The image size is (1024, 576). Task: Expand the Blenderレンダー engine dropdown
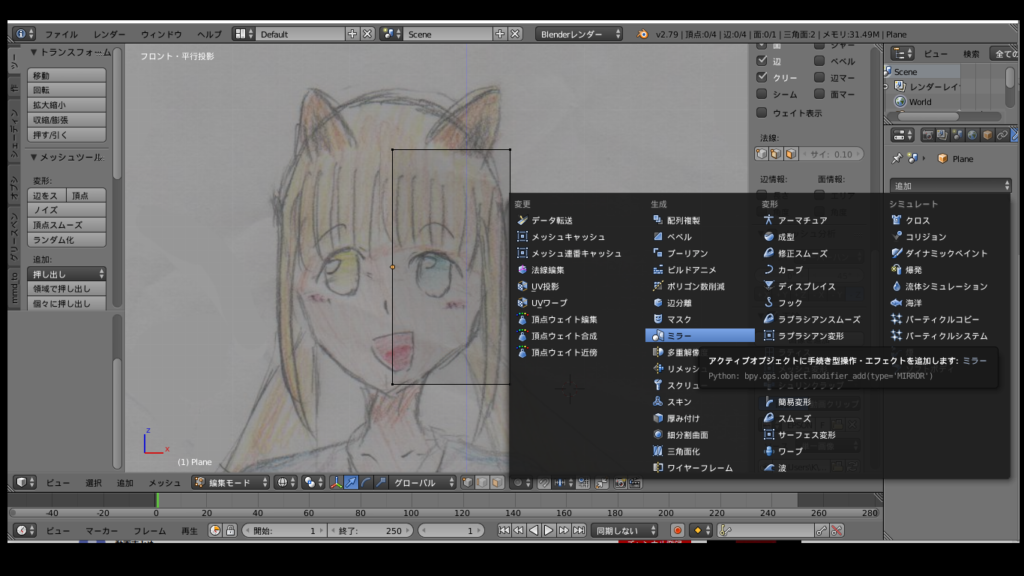pyautogui.click(x=579, y=34)
